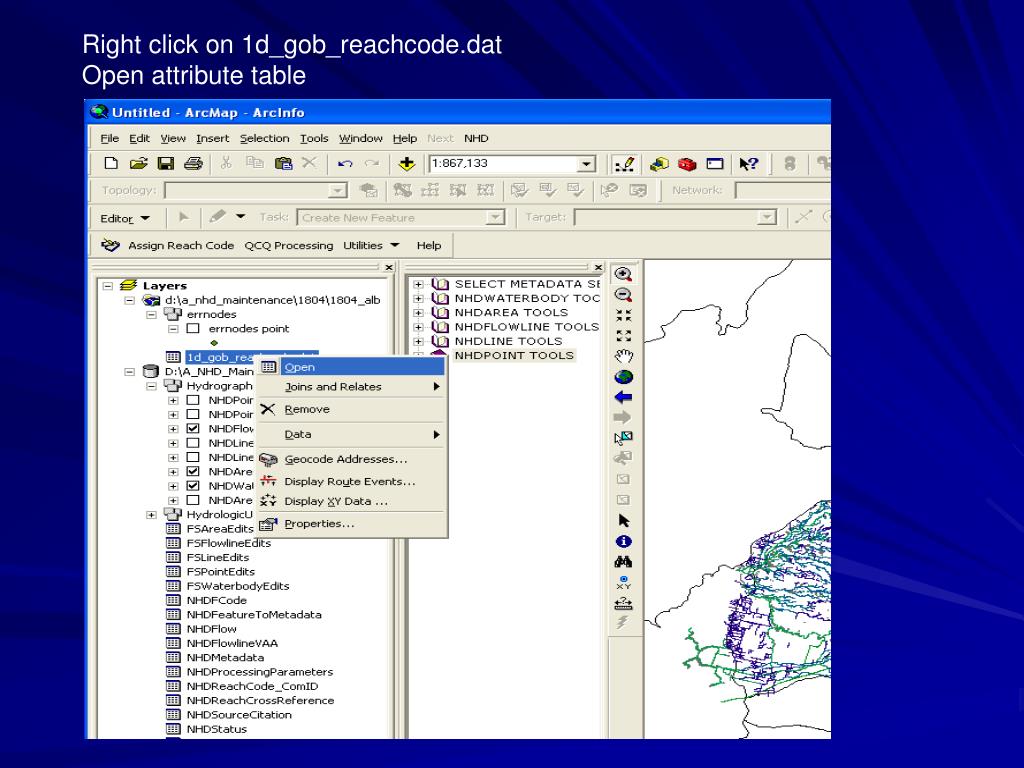Click the Fixed Zoom Out arrows icon
Viewport: 1024px width, 768px height.
[x=624, y=336]
